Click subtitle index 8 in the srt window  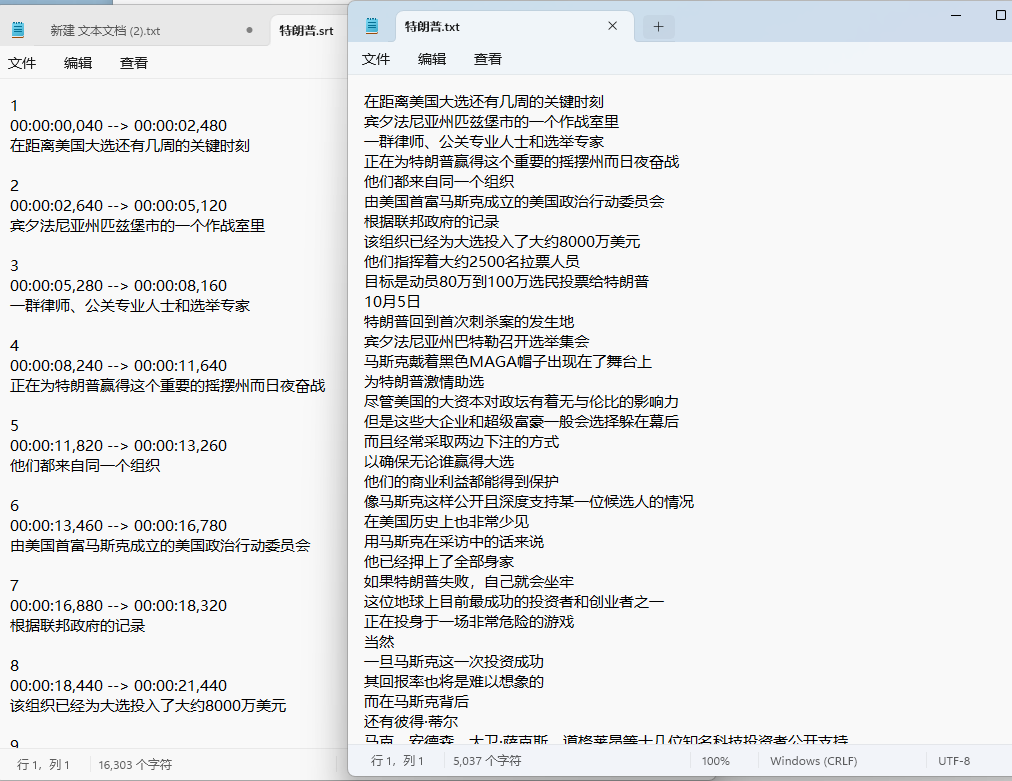14,666
